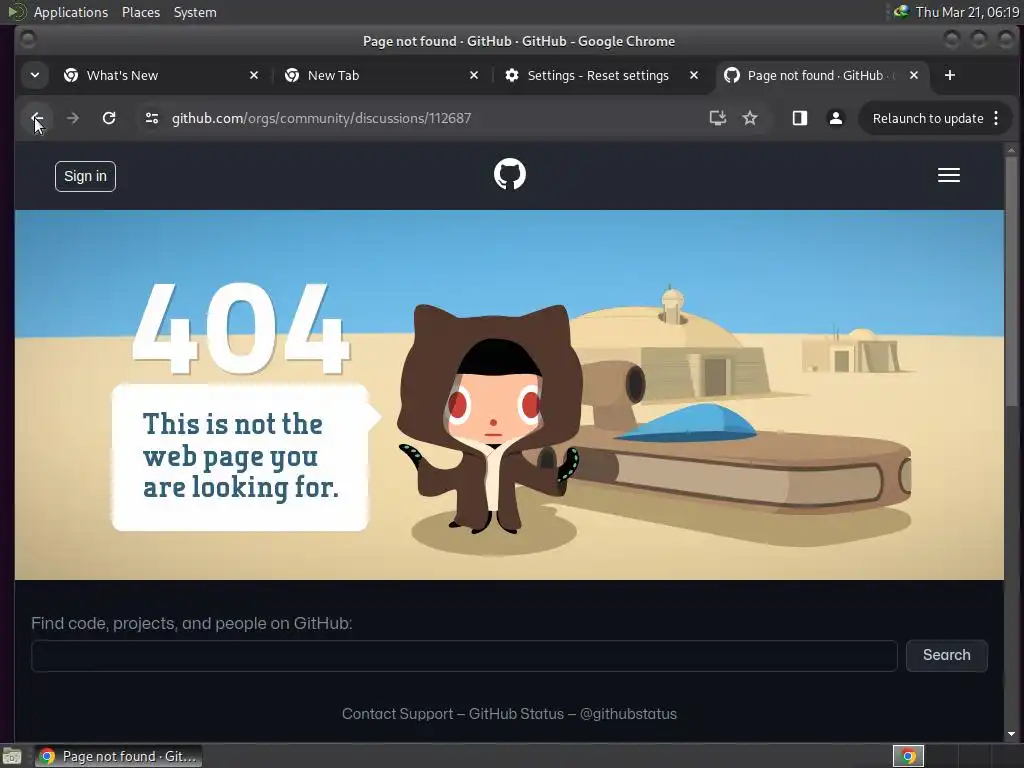Close the Page not found GitHub tab
1024x768 pixels.
(x=914, y=75)
